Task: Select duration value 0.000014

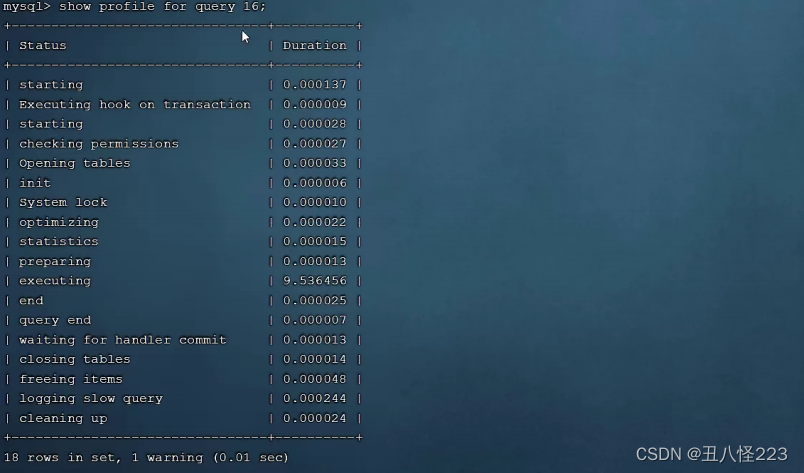Action: coord(314,360)
